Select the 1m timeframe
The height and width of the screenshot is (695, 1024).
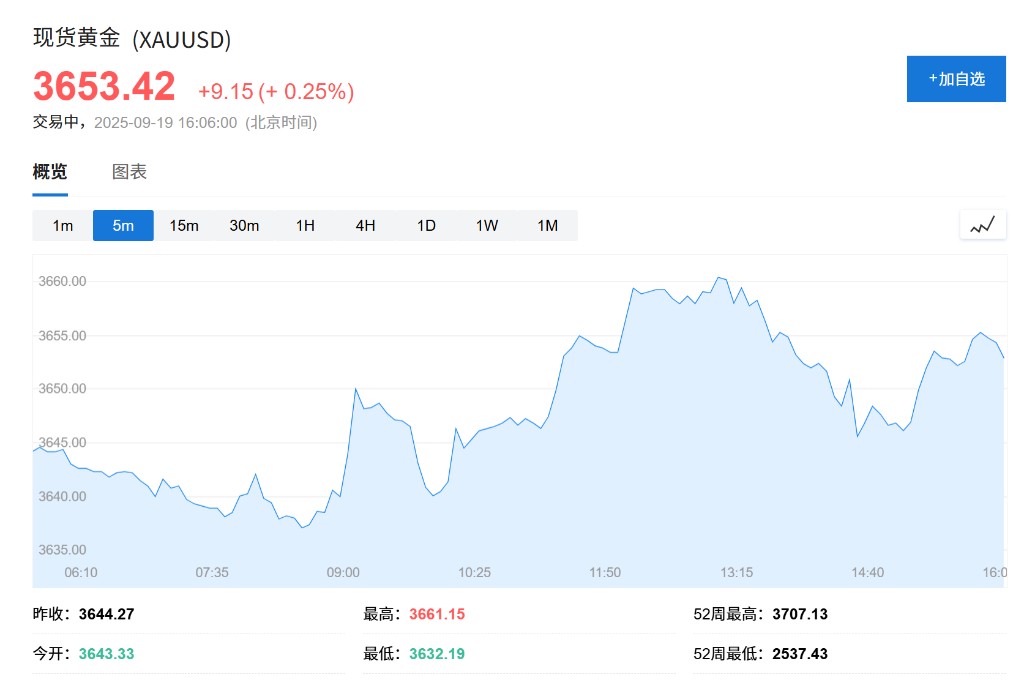63,226
